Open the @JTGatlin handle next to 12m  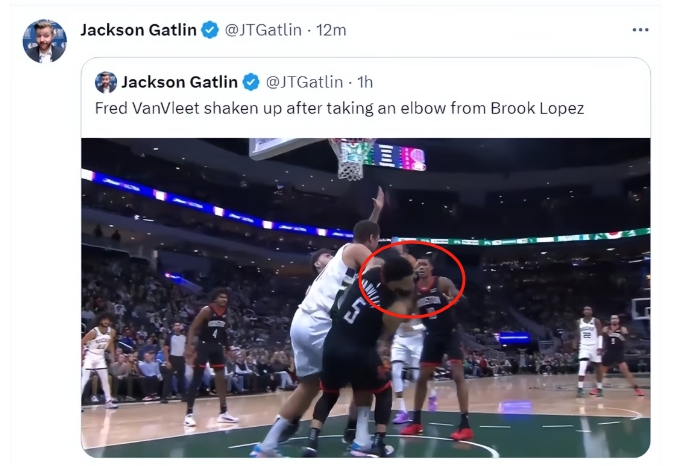coord(263,30)
